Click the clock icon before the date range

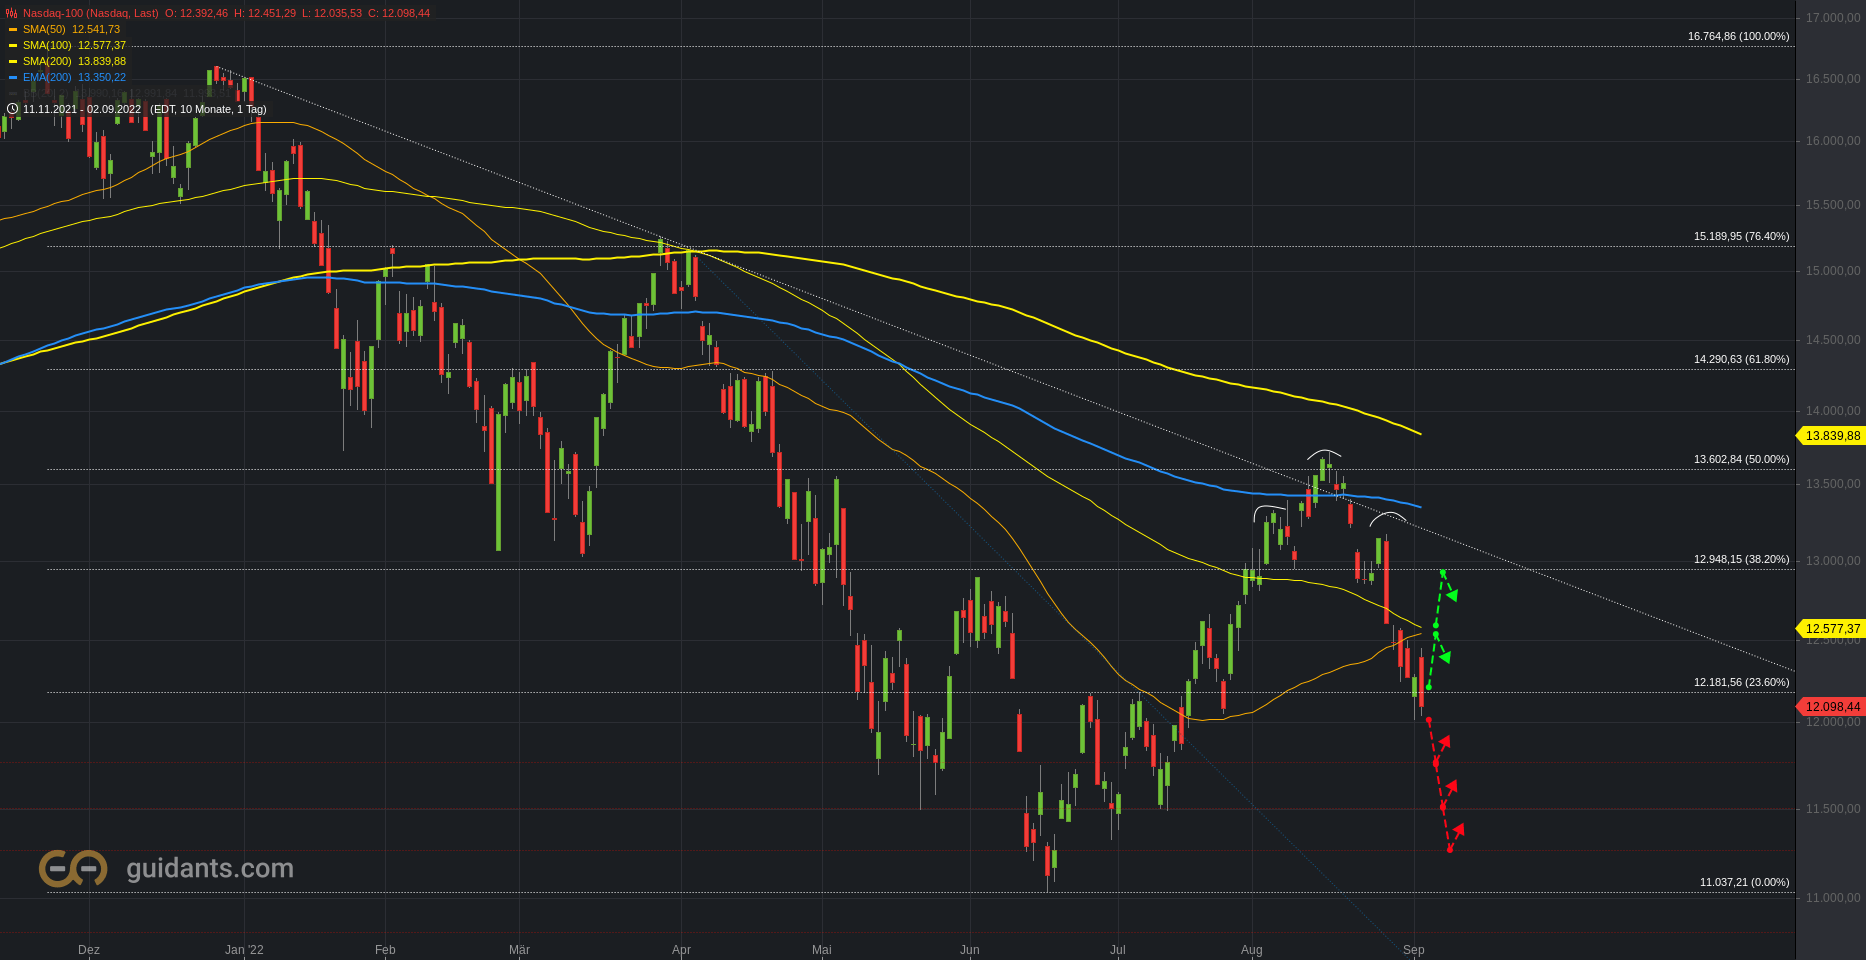12,109
